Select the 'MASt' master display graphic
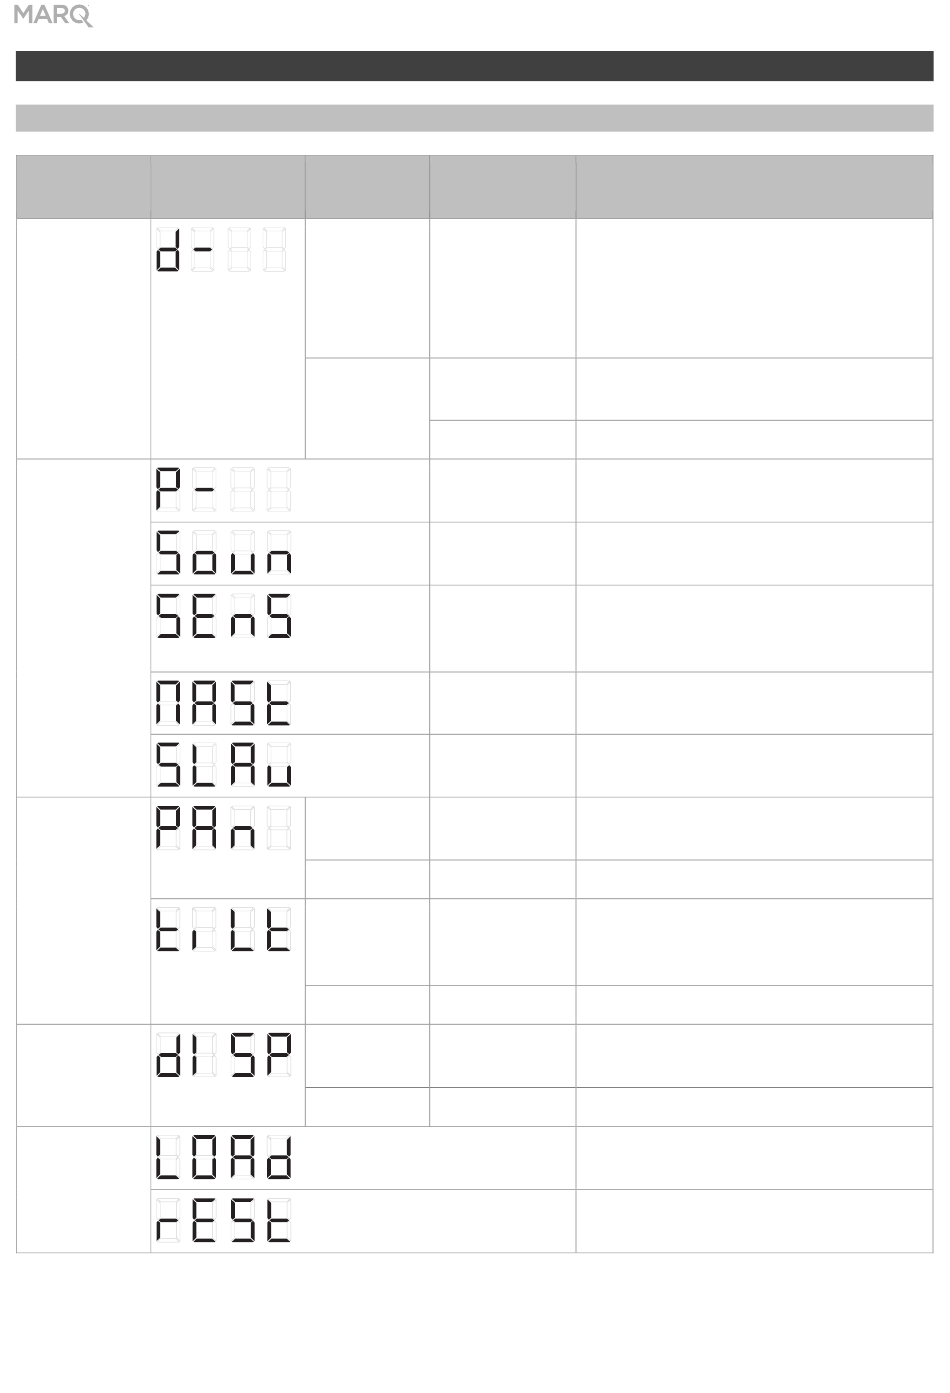This screenshot has height=1393, width=950. coord(223,703)
